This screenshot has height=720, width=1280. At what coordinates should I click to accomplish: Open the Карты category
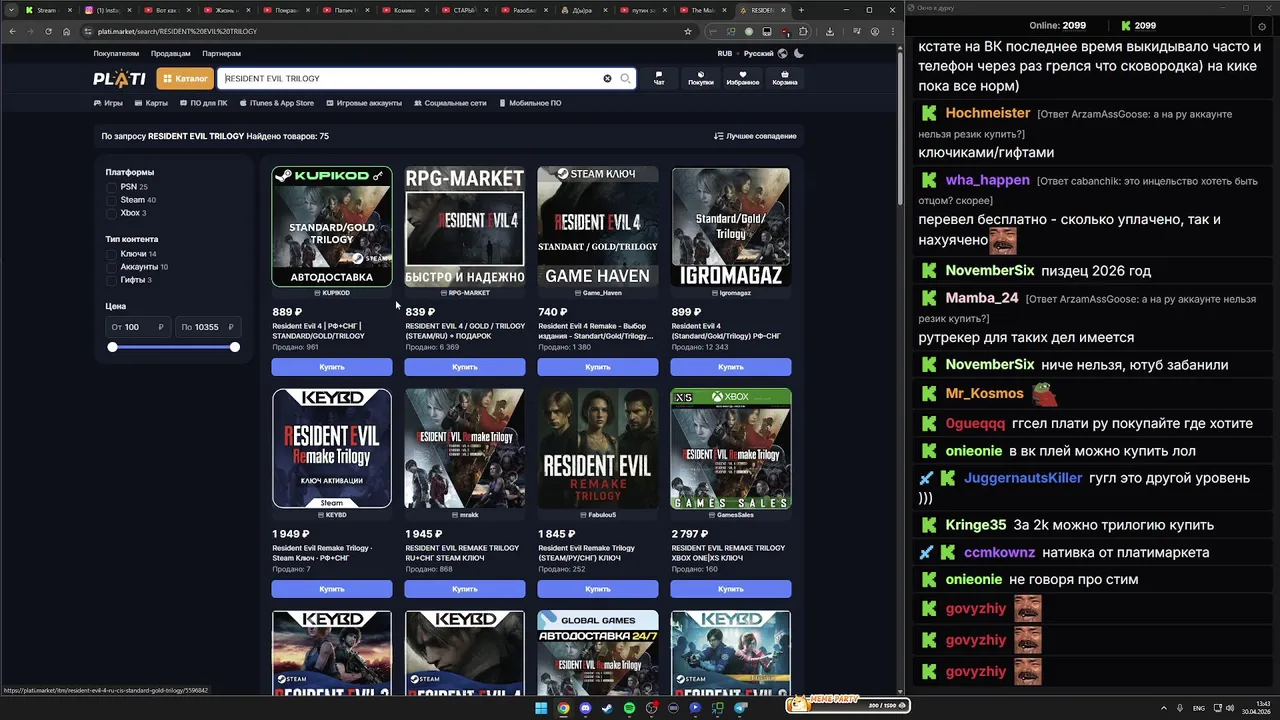[151, 103]
